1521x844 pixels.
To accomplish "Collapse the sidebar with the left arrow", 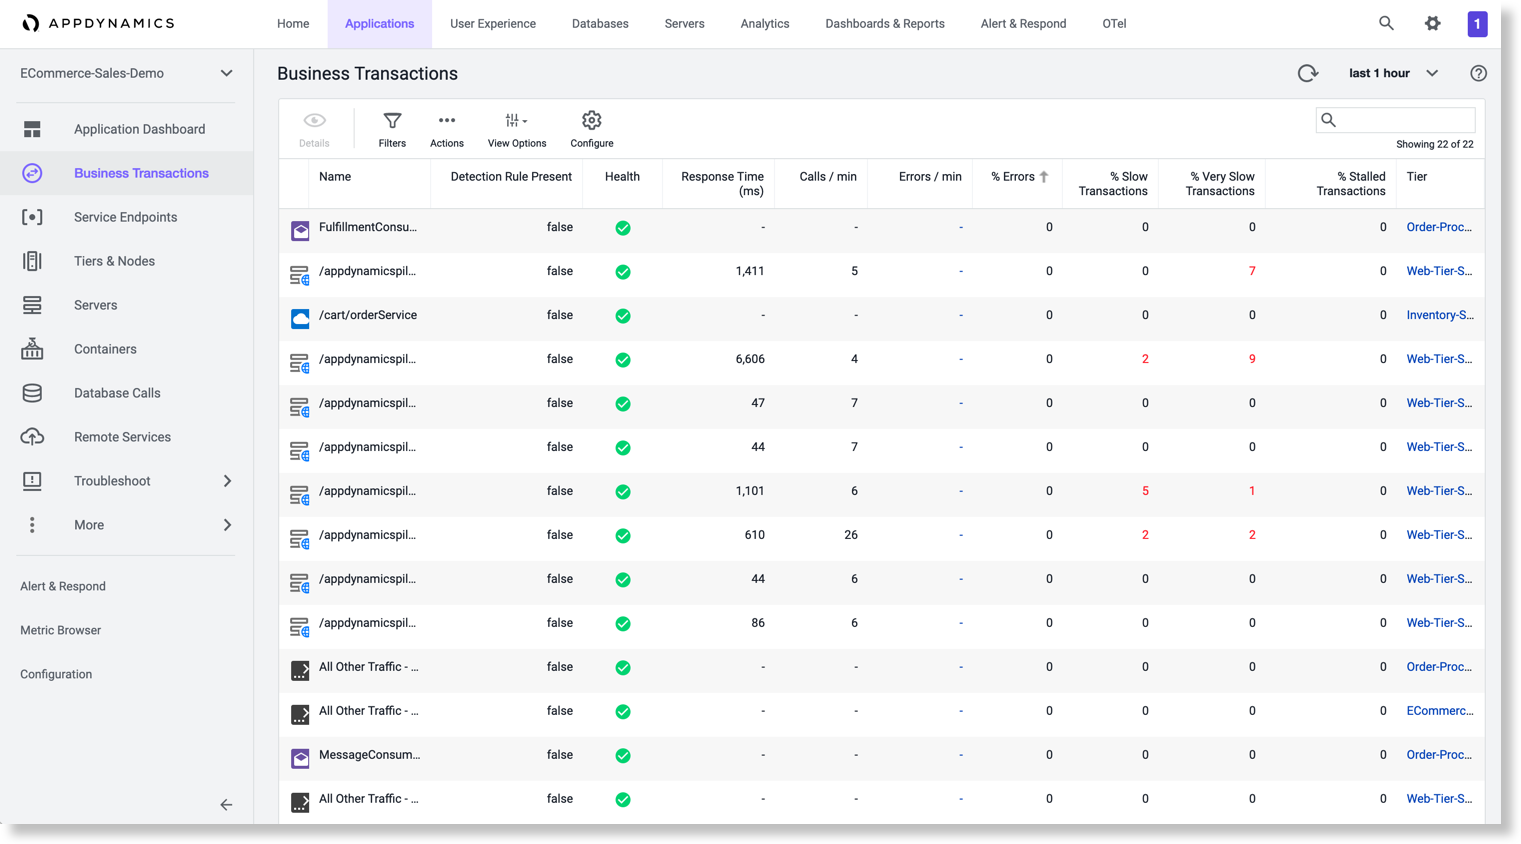I will coord(226,805).
